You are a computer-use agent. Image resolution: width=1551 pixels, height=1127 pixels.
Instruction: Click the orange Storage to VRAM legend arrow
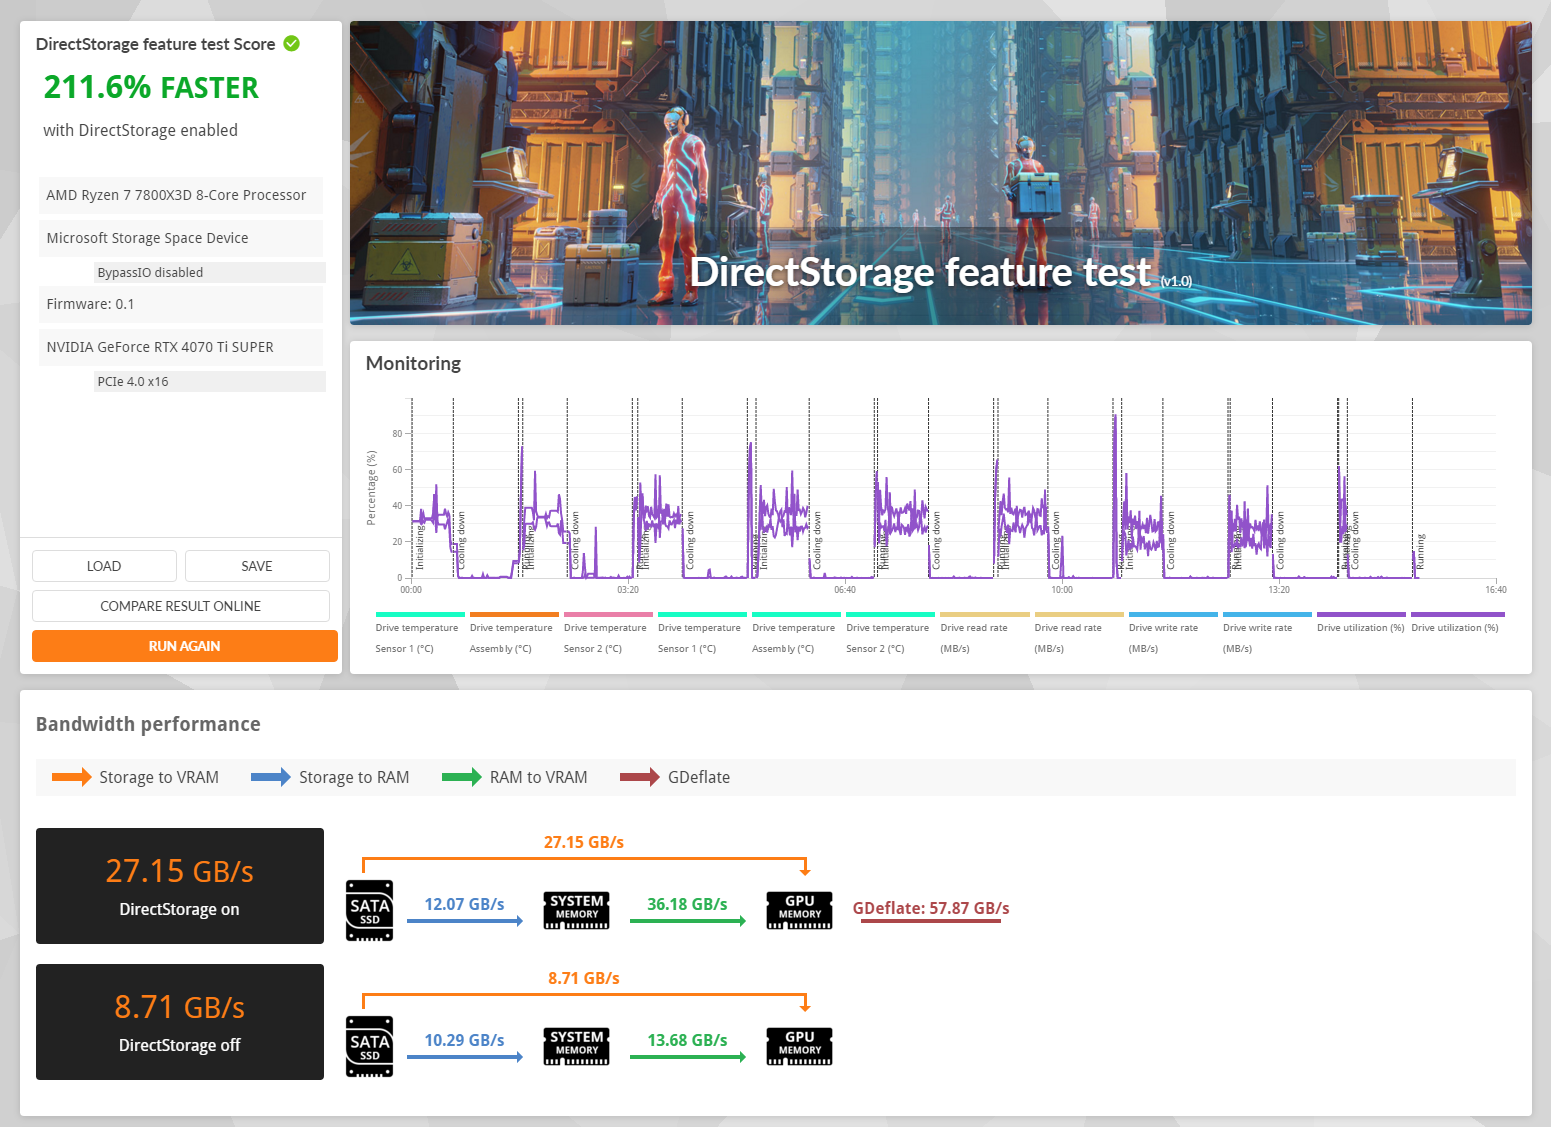click(x=71, y=777)
